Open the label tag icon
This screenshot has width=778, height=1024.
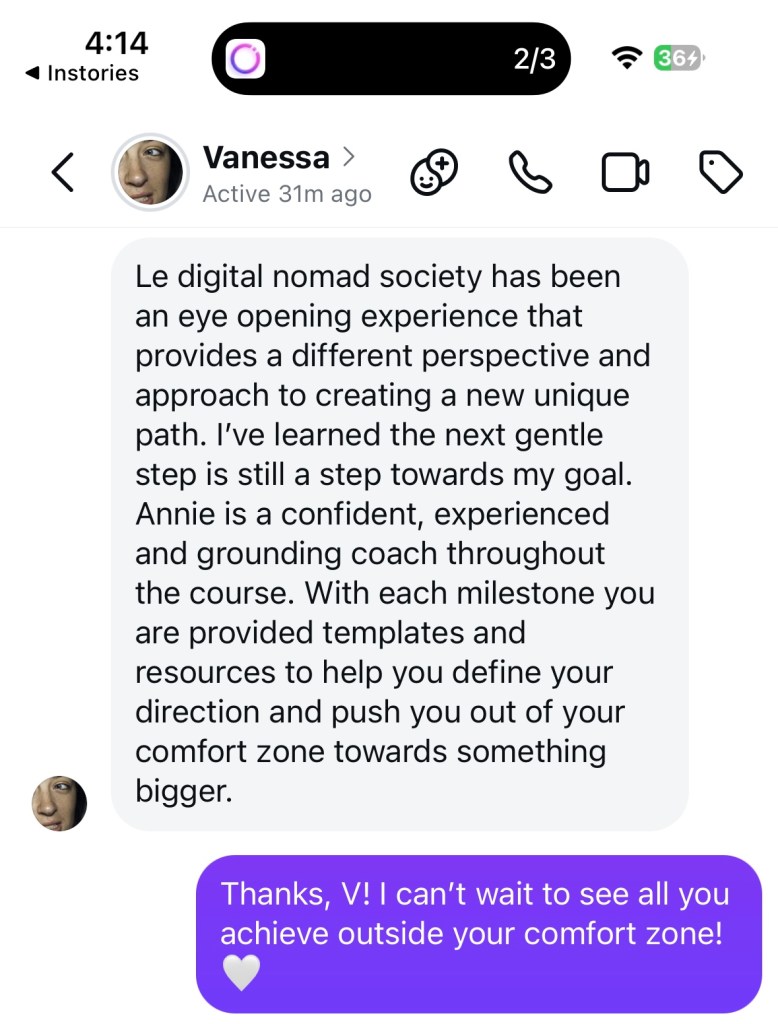721,172
